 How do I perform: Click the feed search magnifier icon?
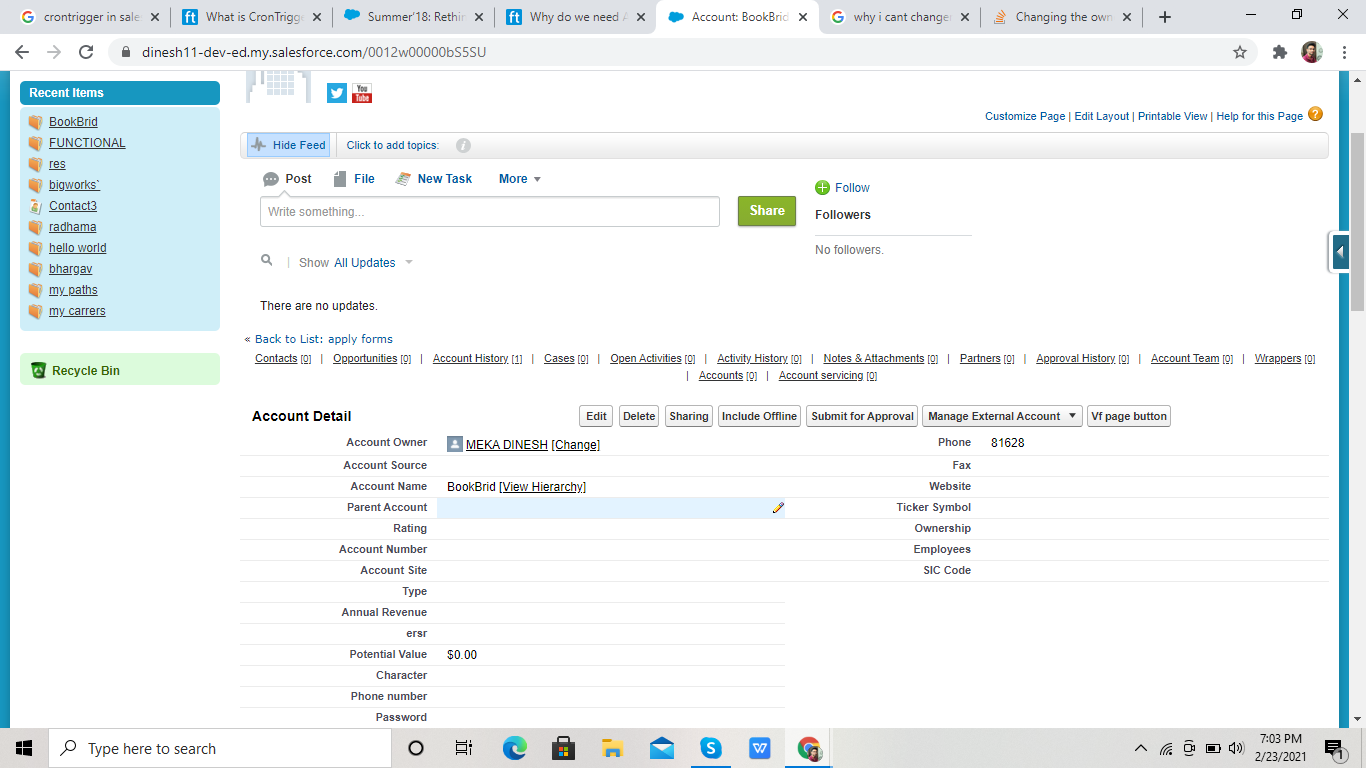pos(267,260)
